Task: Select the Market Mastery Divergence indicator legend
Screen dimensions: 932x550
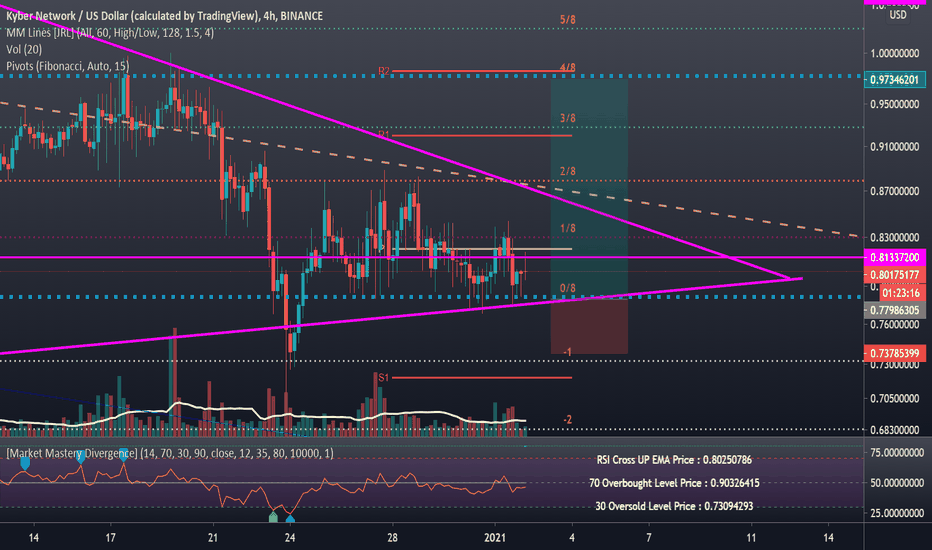Action: click(170, 453)
